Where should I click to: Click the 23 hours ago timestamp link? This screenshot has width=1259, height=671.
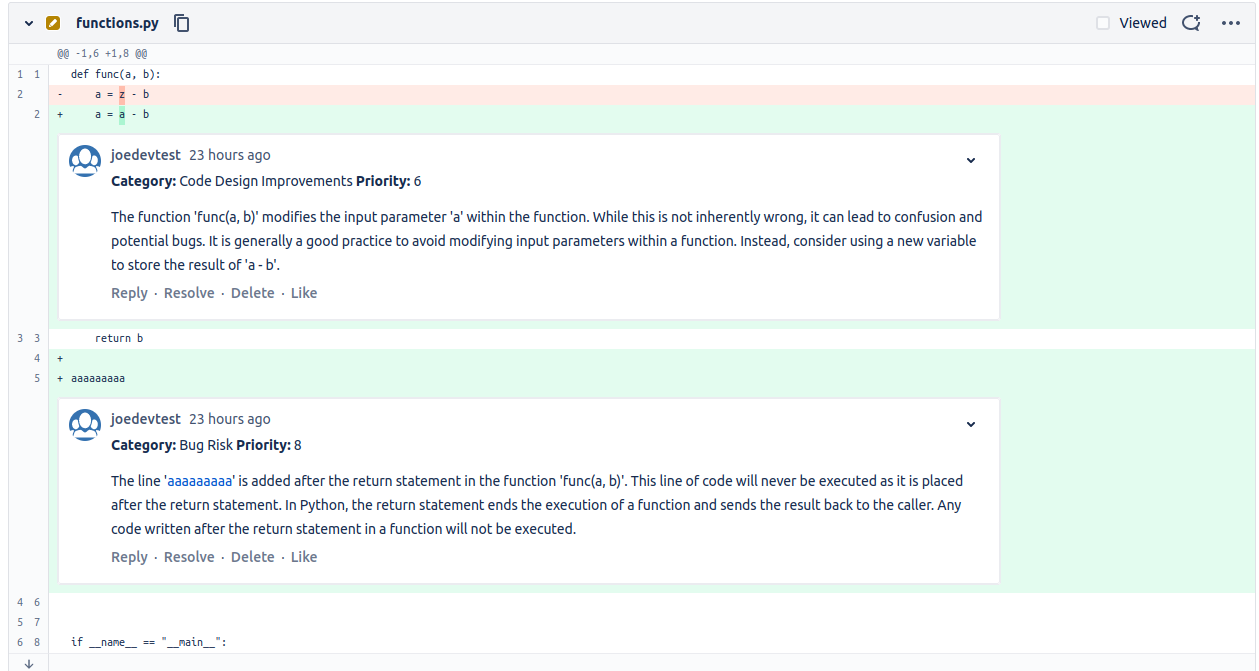click(x=230, y=154)
